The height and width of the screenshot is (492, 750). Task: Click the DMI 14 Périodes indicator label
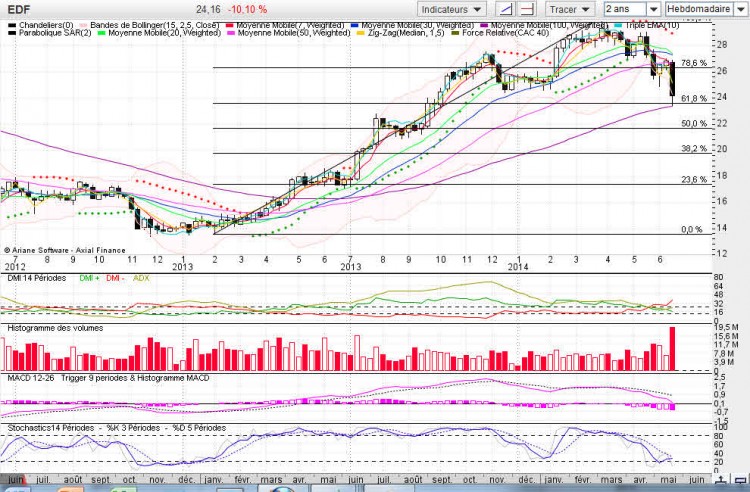37,278
